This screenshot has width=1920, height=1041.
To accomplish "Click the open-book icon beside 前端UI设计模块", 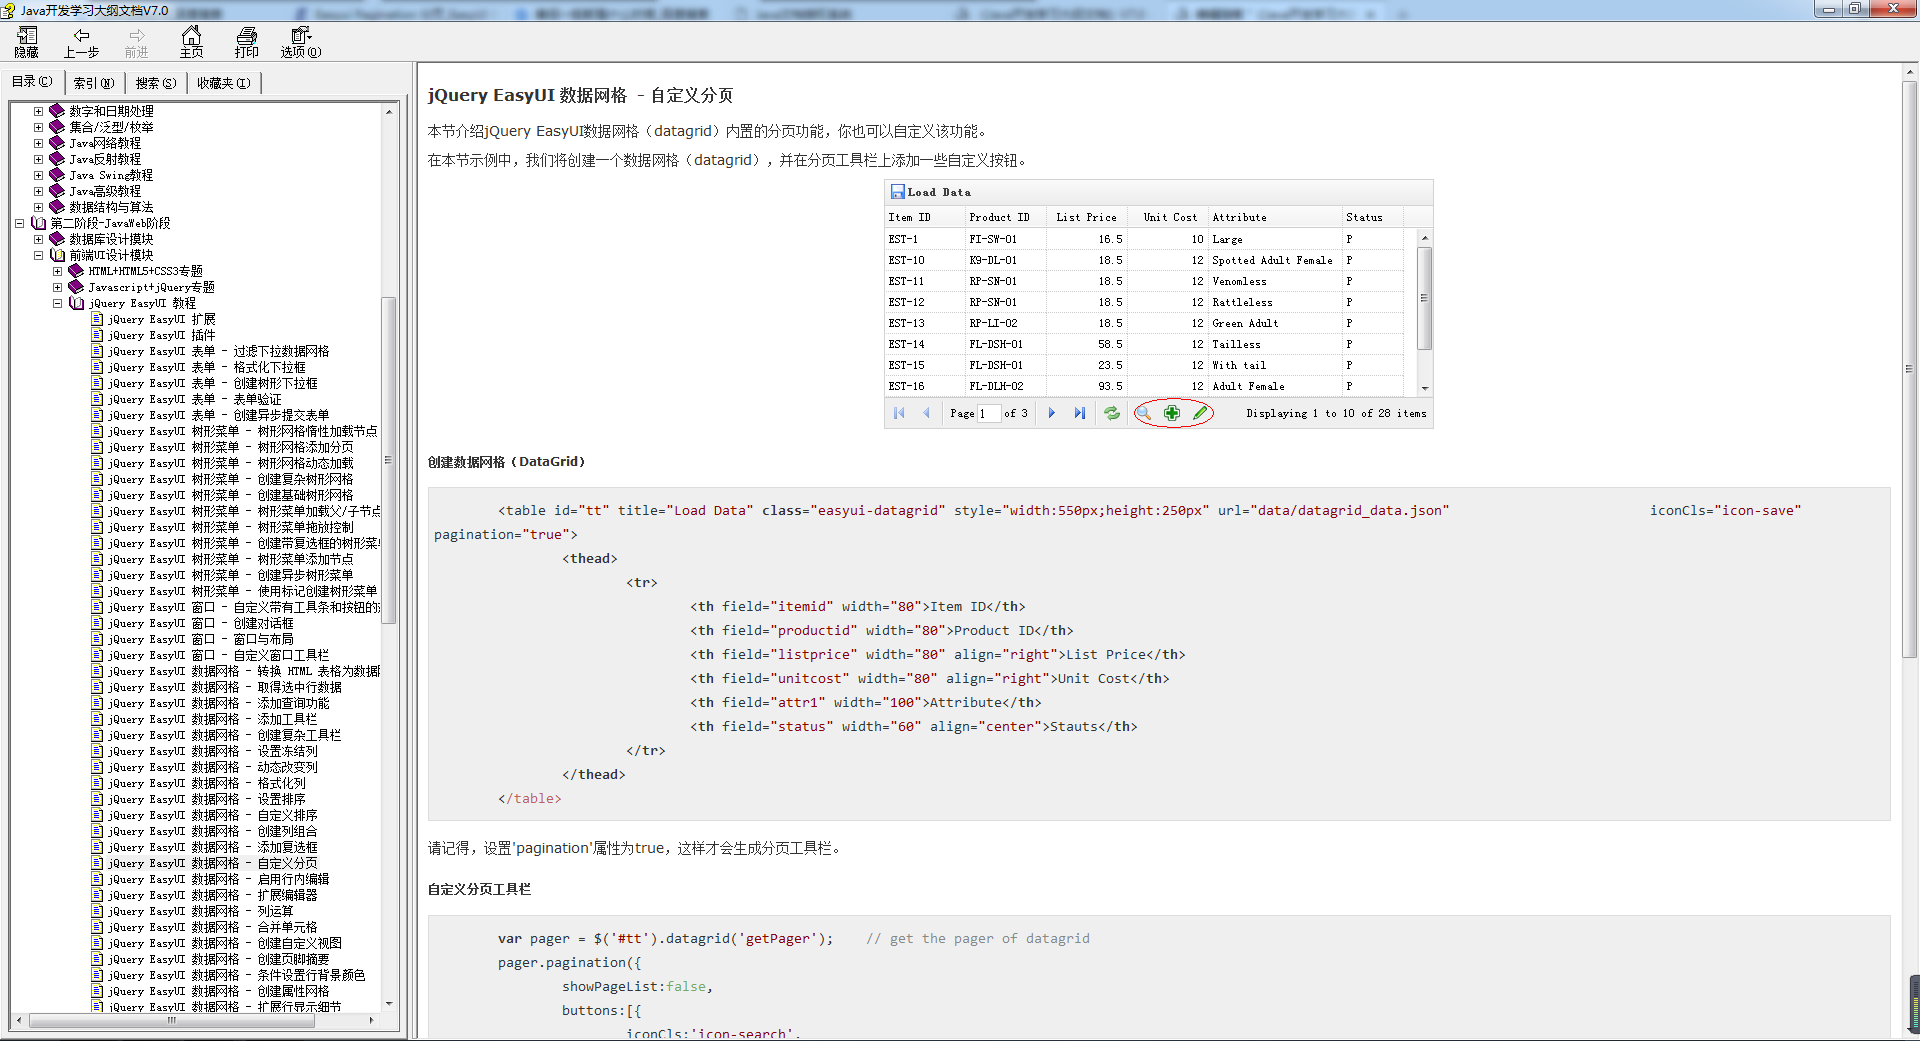I will [57, 255].
